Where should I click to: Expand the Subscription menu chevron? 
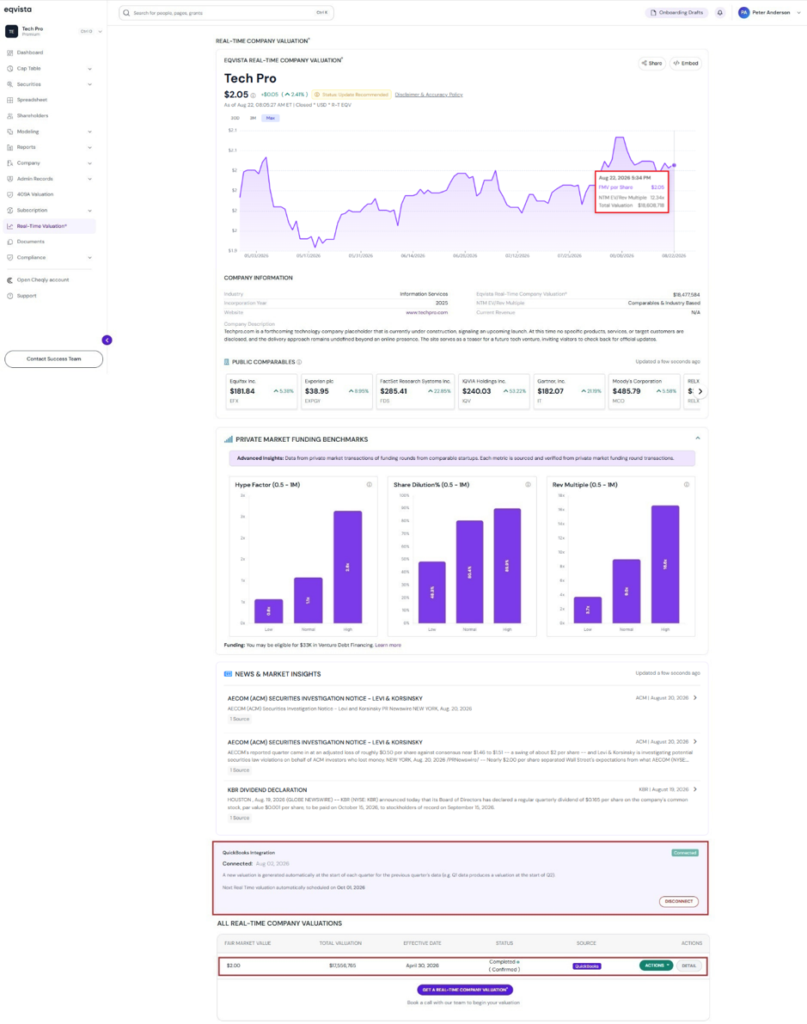90,210
